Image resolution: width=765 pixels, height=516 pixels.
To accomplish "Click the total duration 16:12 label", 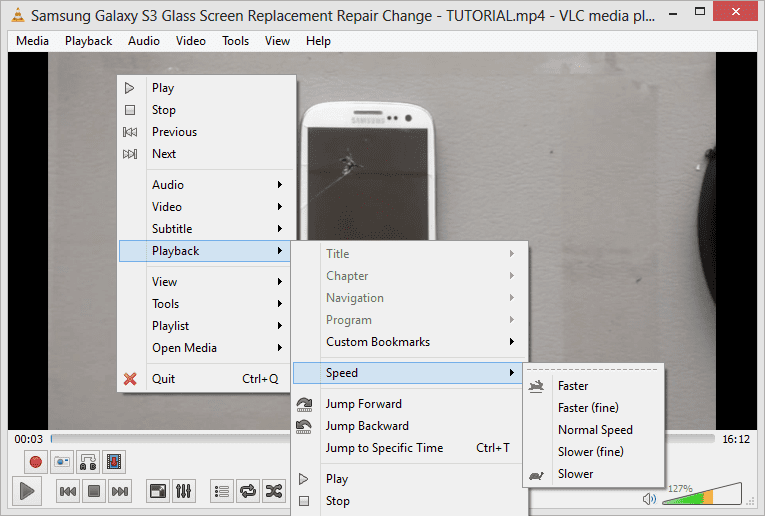I will [x=736, y=439].
